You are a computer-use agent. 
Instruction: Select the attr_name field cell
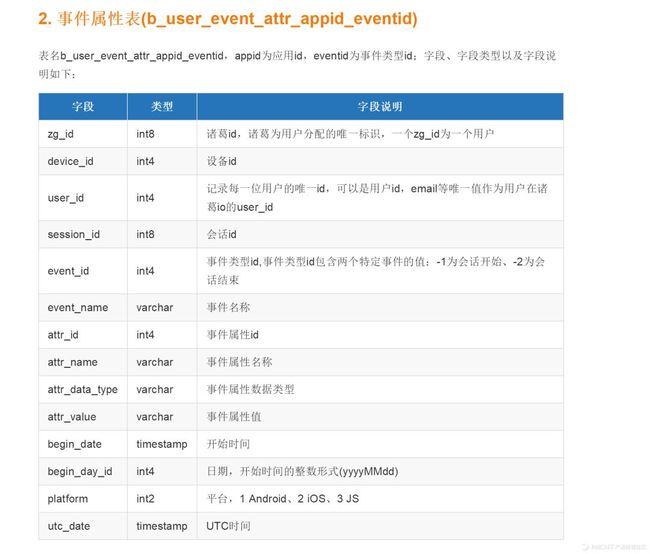click(x=83, y=362)
